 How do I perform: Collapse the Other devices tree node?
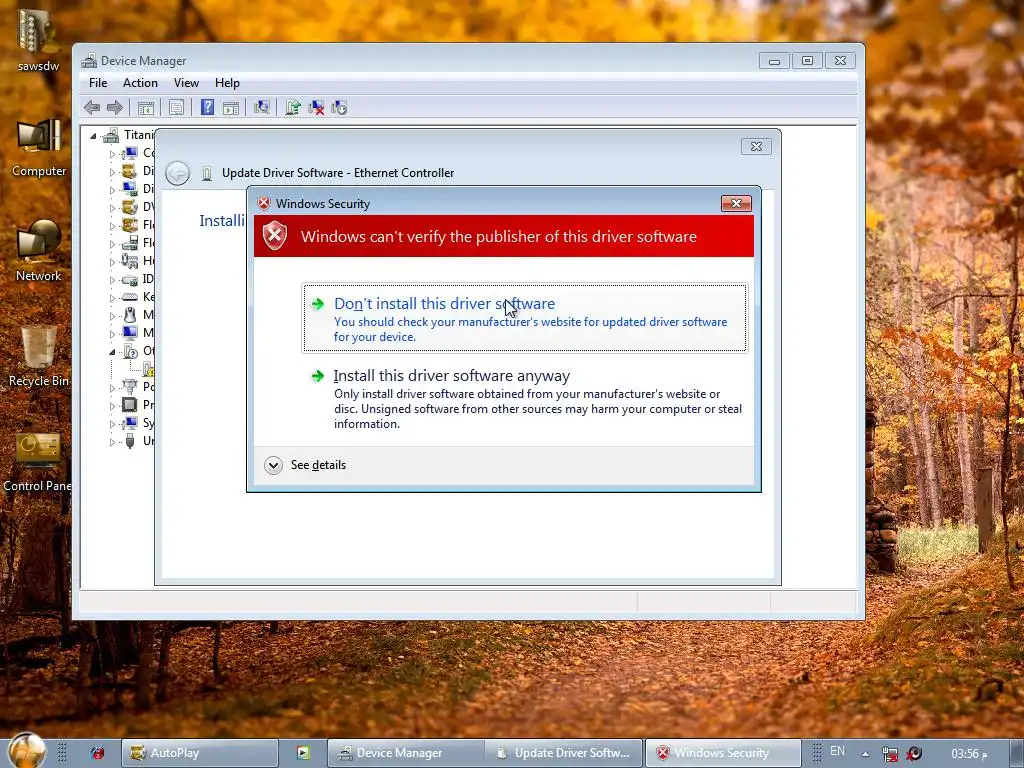click(112, 351)
